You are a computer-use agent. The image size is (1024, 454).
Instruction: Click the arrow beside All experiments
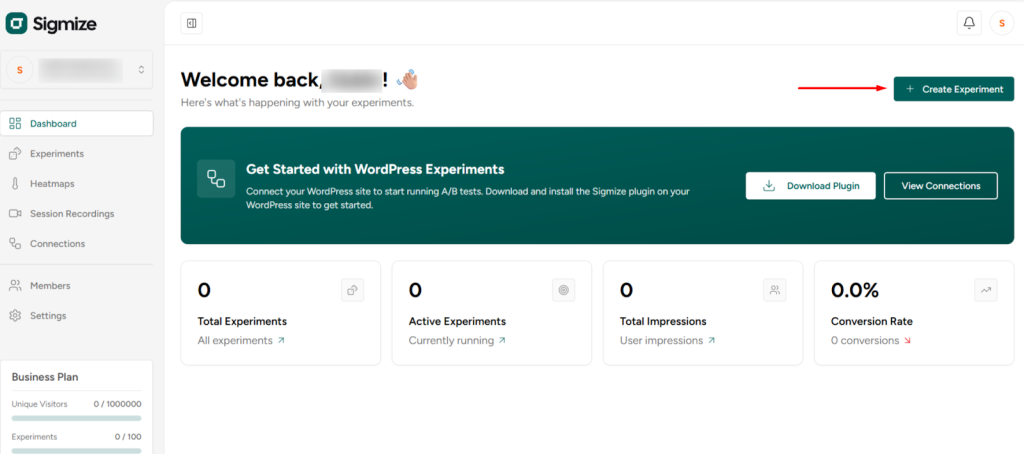pos(281,340)
